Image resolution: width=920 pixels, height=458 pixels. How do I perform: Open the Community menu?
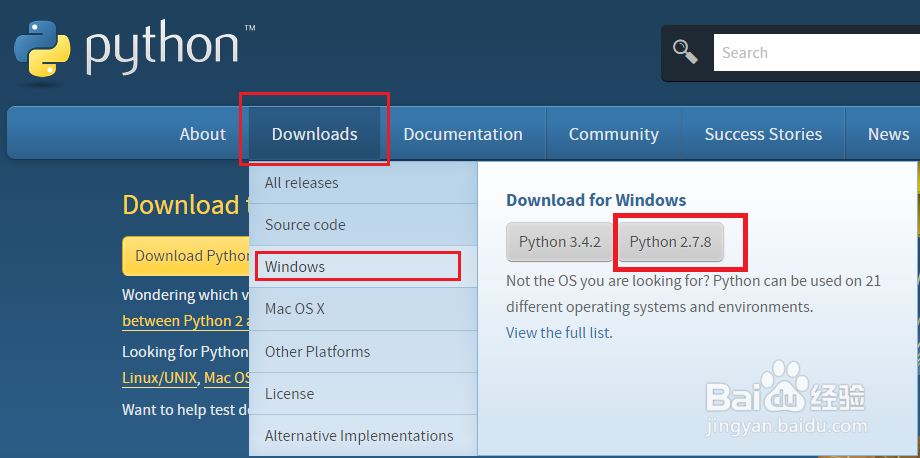614,134
